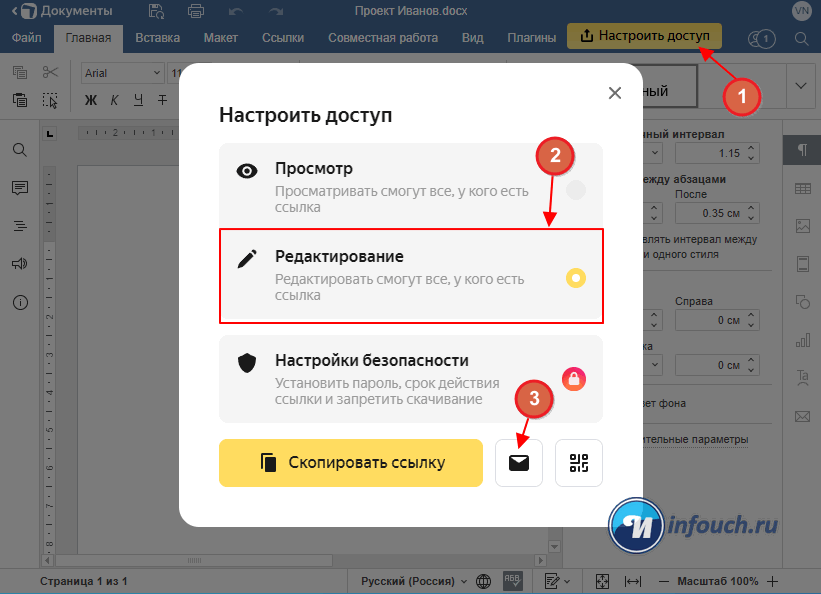Click the Bold formatting icon
The image size is (821, 594).
[x=91, y=99]
